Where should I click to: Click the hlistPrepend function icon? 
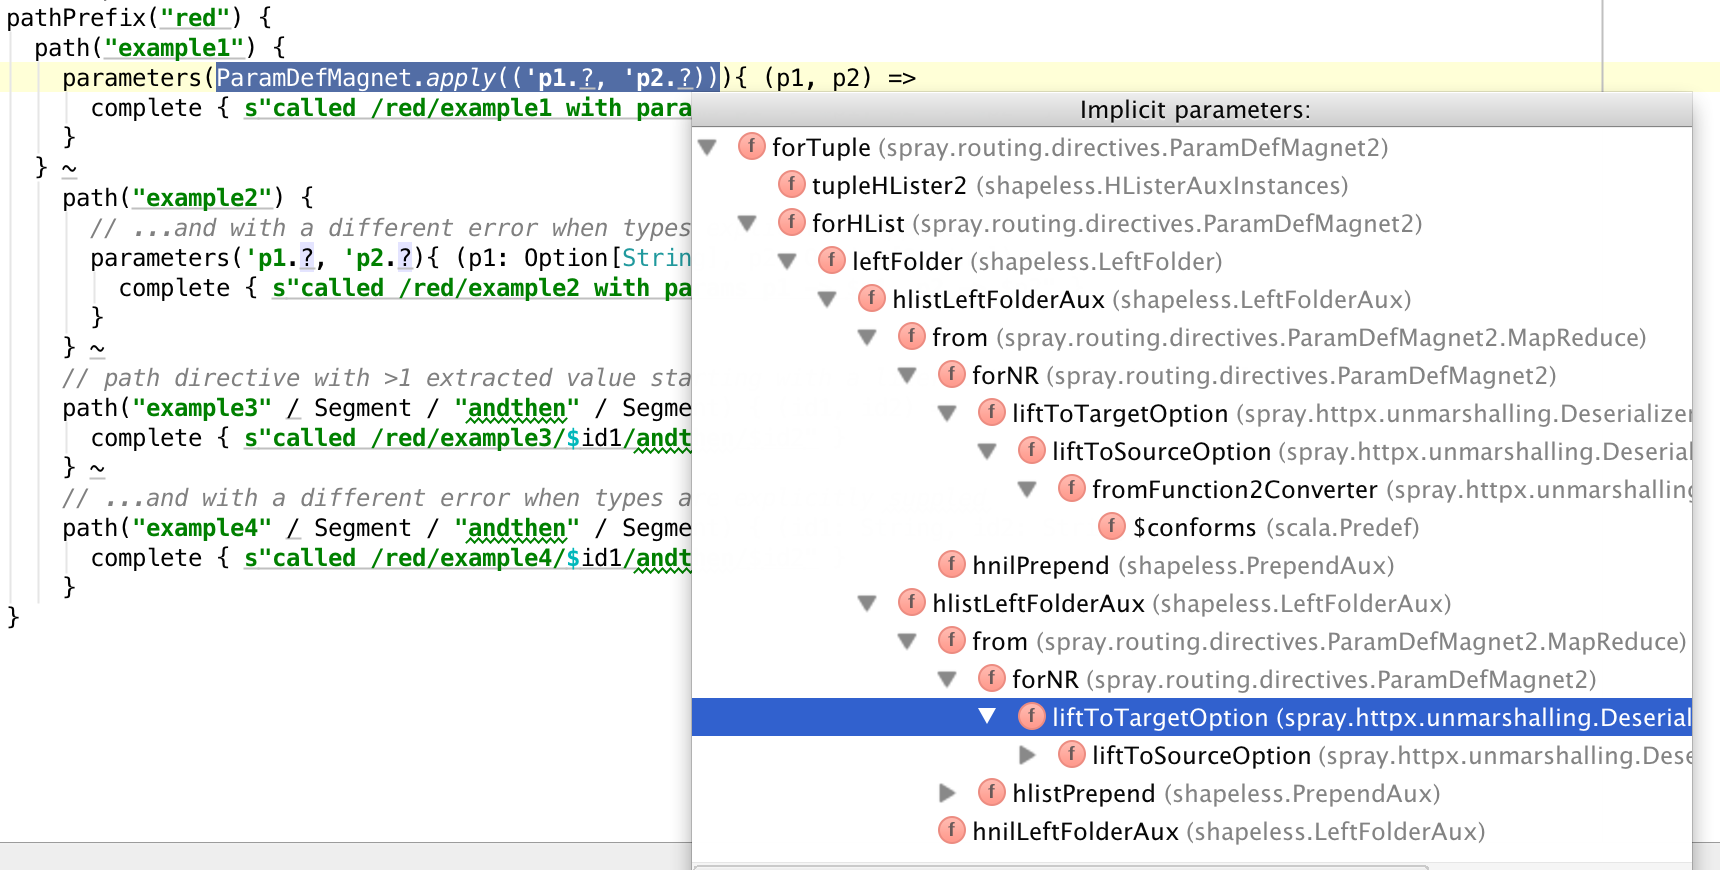pos(992,792)
